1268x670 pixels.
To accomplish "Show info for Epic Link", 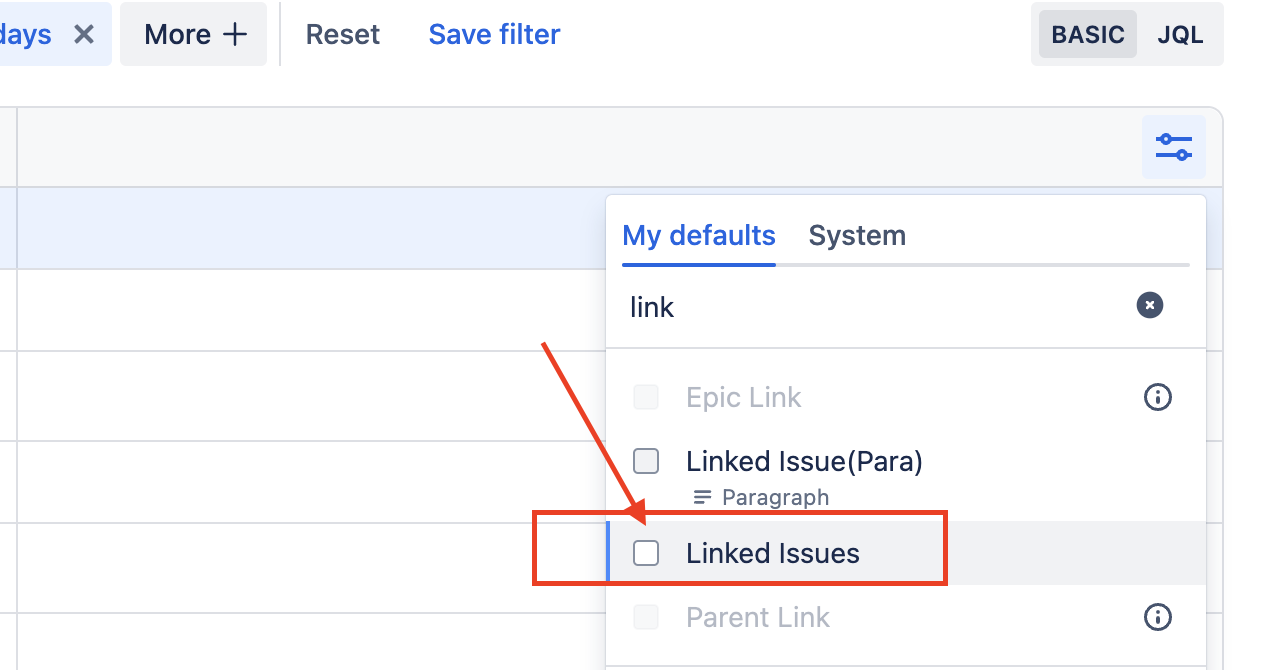I will coord(1157,397).
